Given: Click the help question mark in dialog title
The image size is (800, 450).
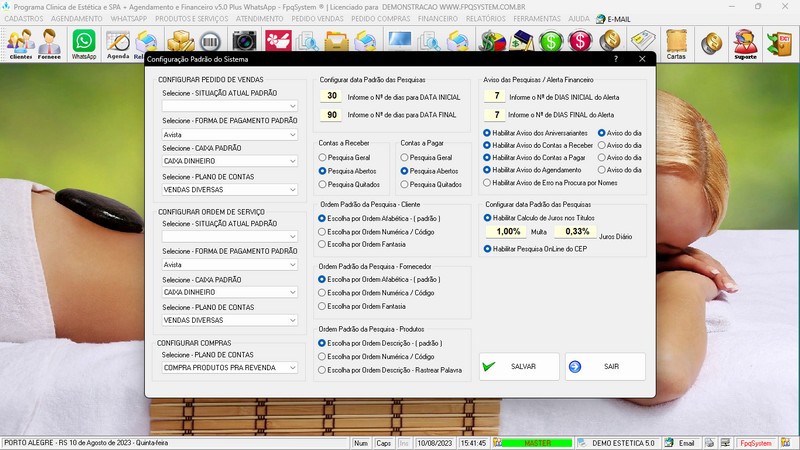Looking at the screenshot, I should pos(616,59).
